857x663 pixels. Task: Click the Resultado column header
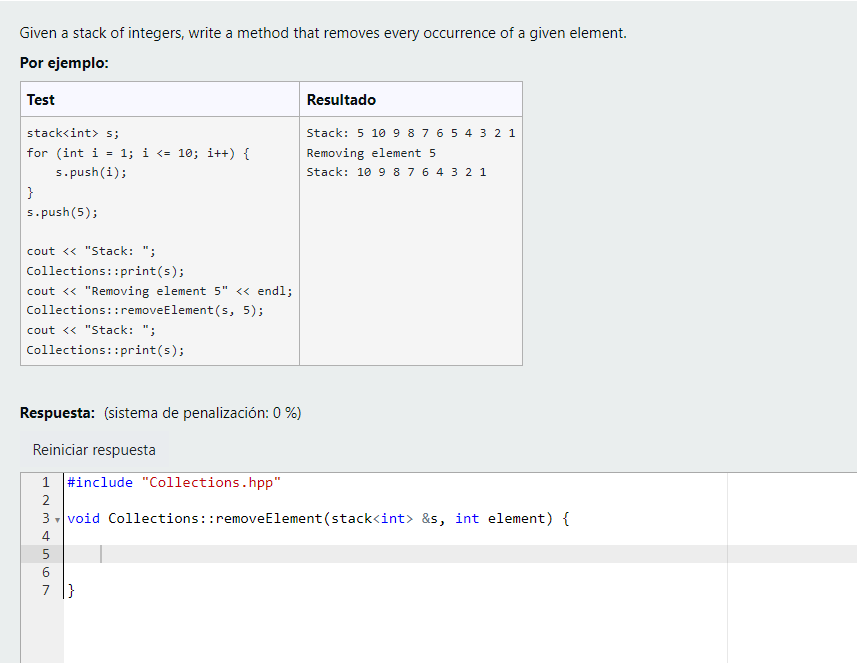point(341,100)
